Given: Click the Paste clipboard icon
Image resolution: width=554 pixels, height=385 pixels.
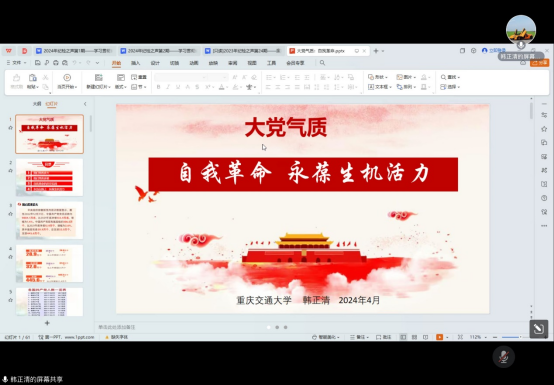Looking at the screenshot, I should coord(33,77).
